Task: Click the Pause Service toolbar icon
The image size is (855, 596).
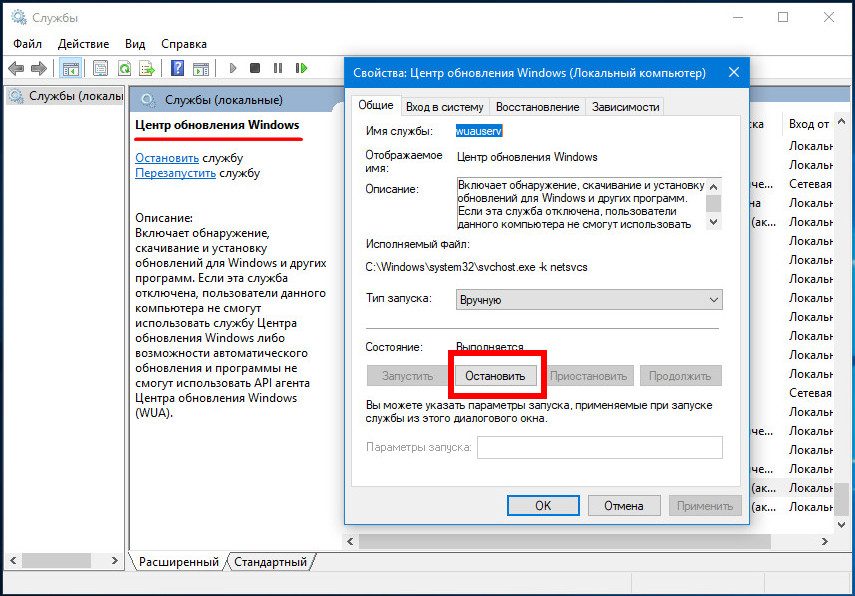Action: [x=278, y=68]
